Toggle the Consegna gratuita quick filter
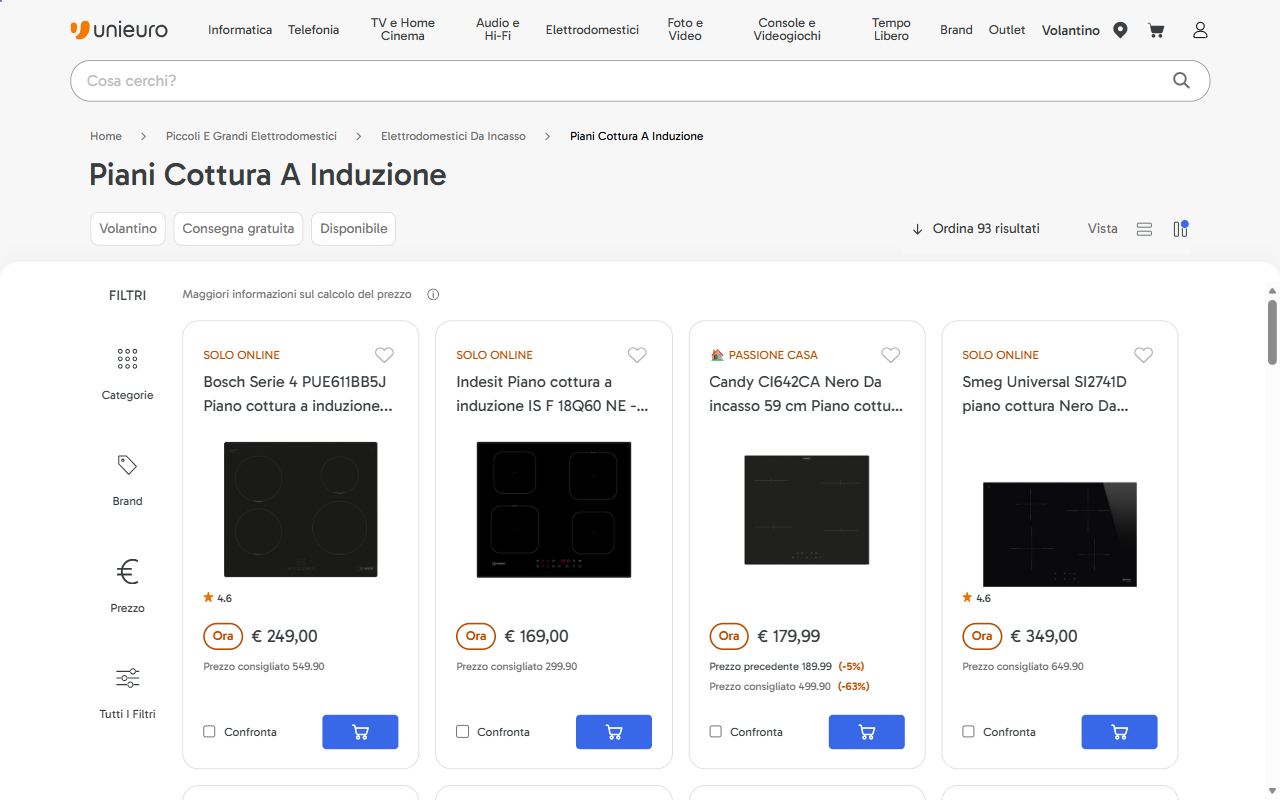 pyautogui.click(x=238, y=228)
